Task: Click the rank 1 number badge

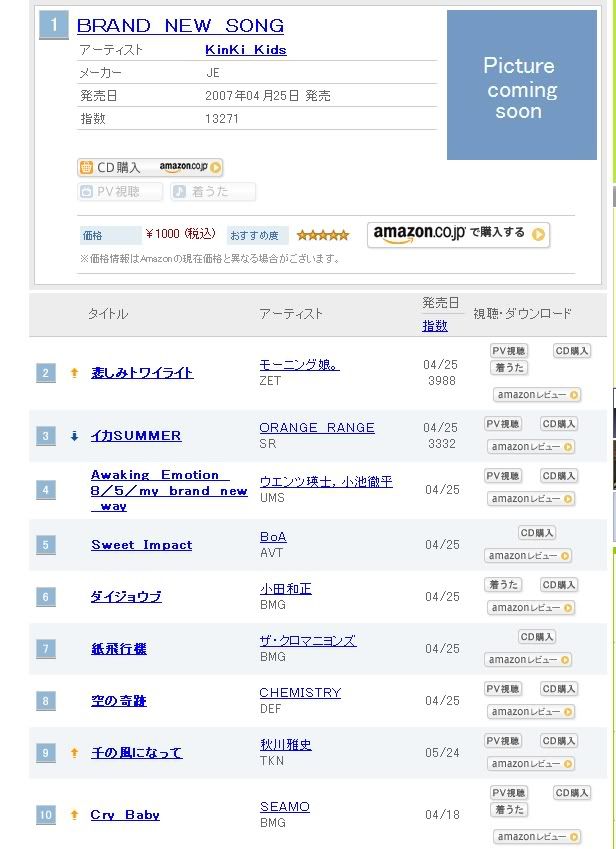Action: (53, 24)
